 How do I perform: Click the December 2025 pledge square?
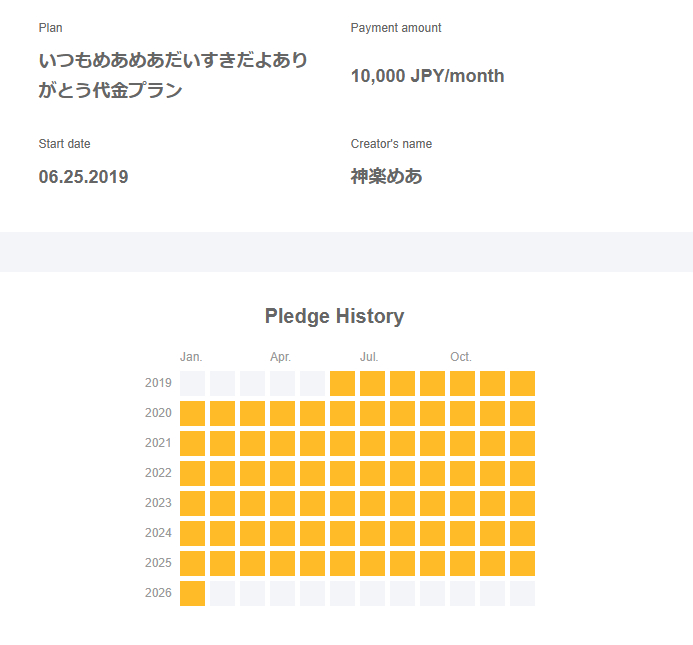point(522,563)
